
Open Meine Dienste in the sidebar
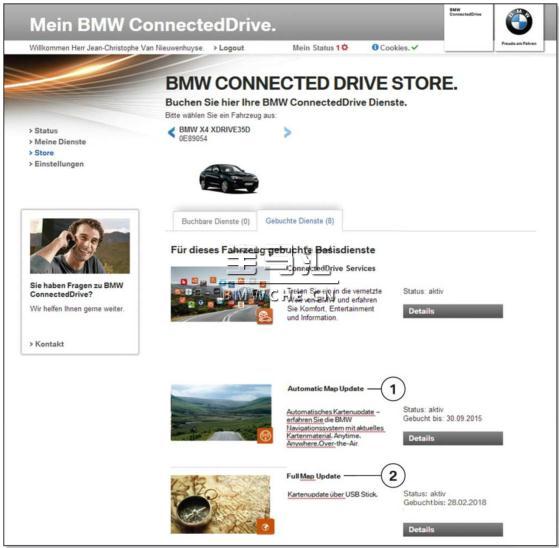click(58, 142)
